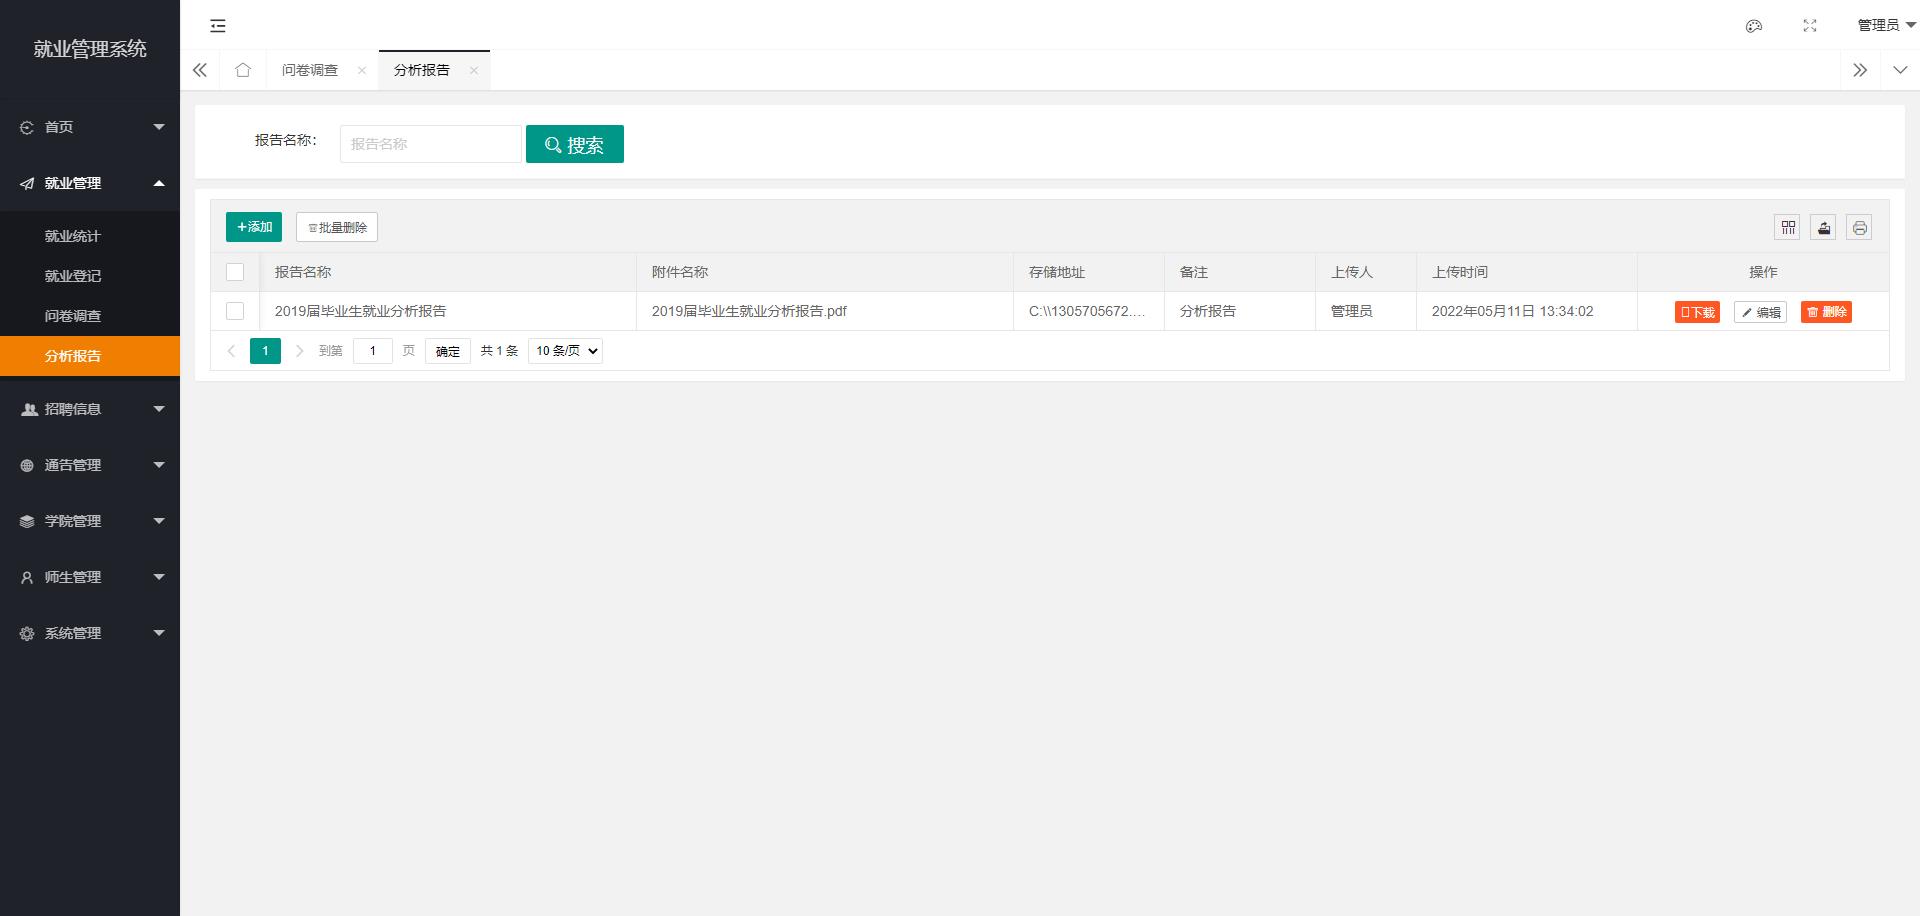
Task: Click the 共 1 条 total count text
Action: (499, 351)
